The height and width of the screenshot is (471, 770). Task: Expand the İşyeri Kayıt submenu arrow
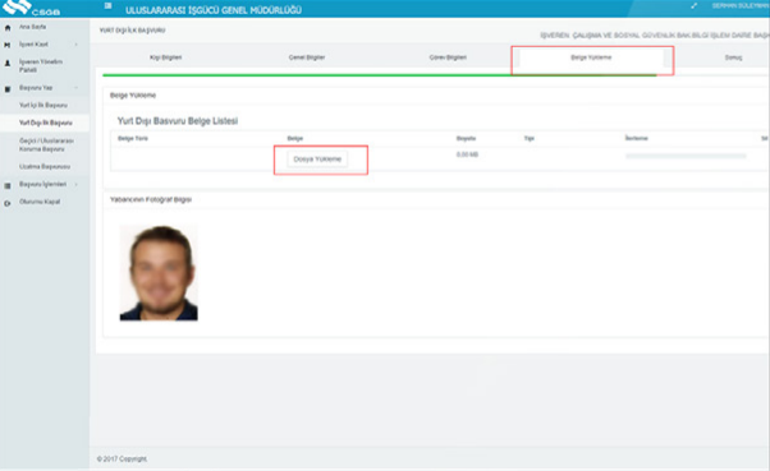[x=76, y=44]
